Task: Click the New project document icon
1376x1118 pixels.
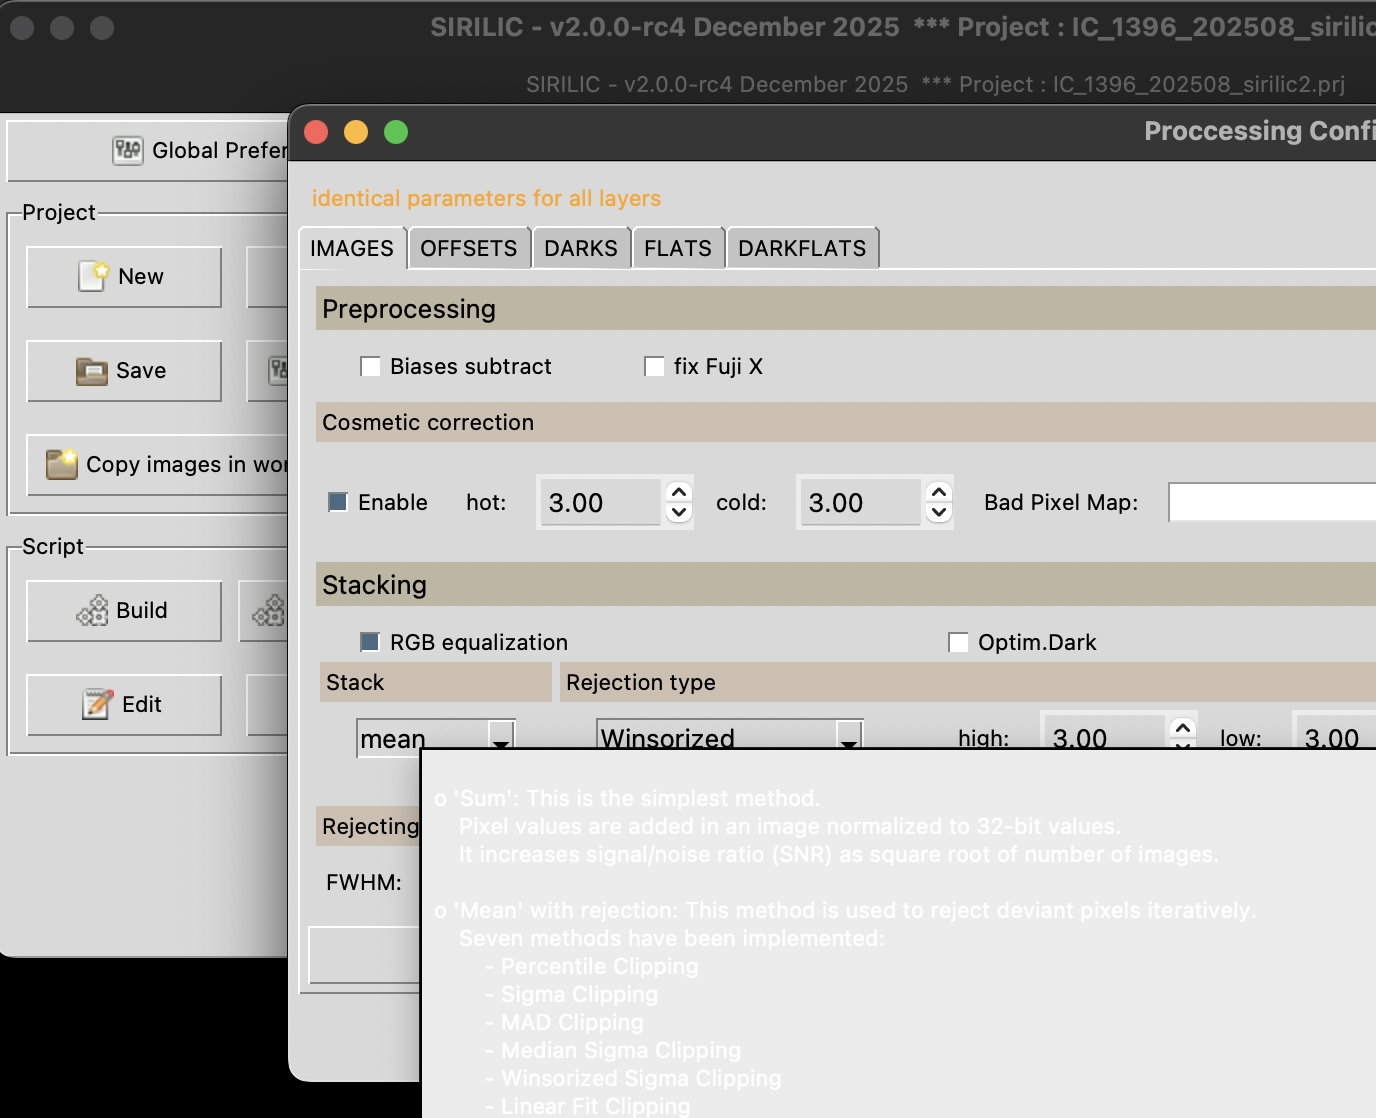Action: 93,276
